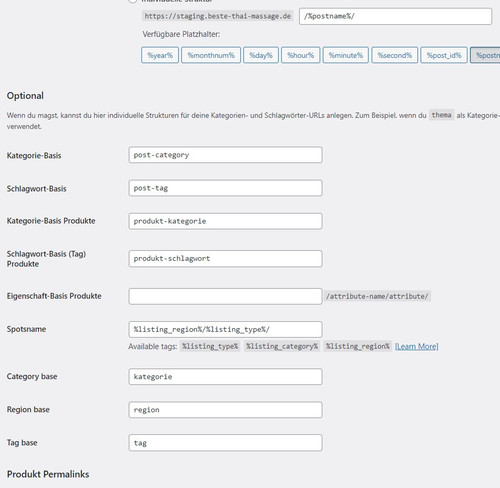The image size is (500, 488).
Task: Insert the %day% placeholder tag
Action: pos(261,55)
